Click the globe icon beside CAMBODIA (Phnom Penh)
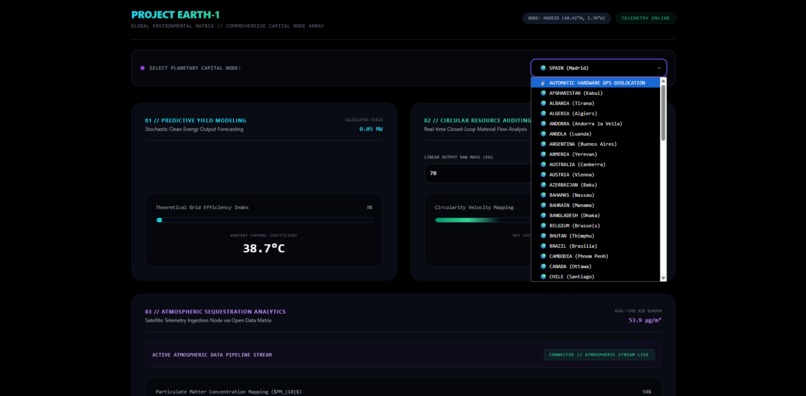806x396 pixels. click(x=543, y=256)
